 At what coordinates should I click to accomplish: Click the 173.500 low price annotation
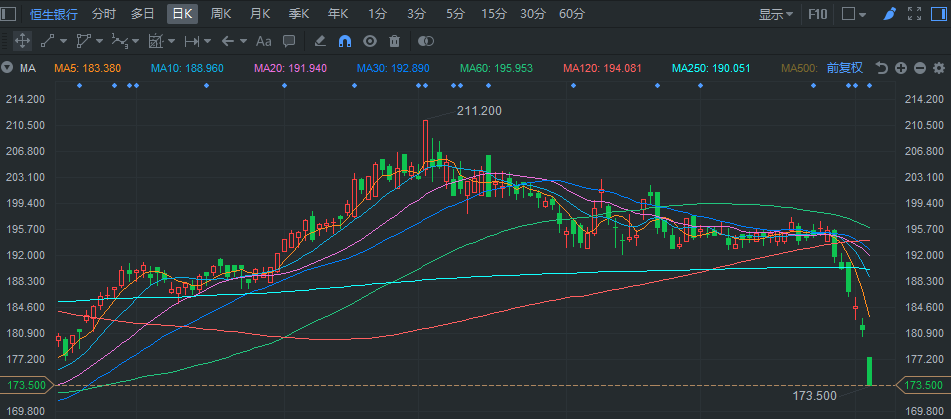pos(815,396)
